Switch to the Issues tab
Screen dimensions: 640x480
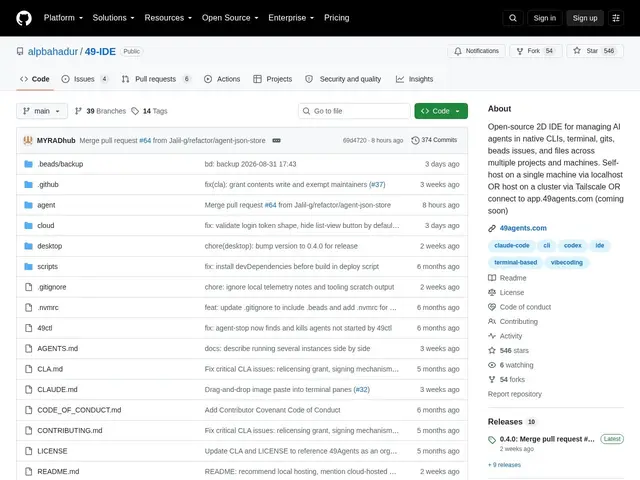(x=85, y=79)
